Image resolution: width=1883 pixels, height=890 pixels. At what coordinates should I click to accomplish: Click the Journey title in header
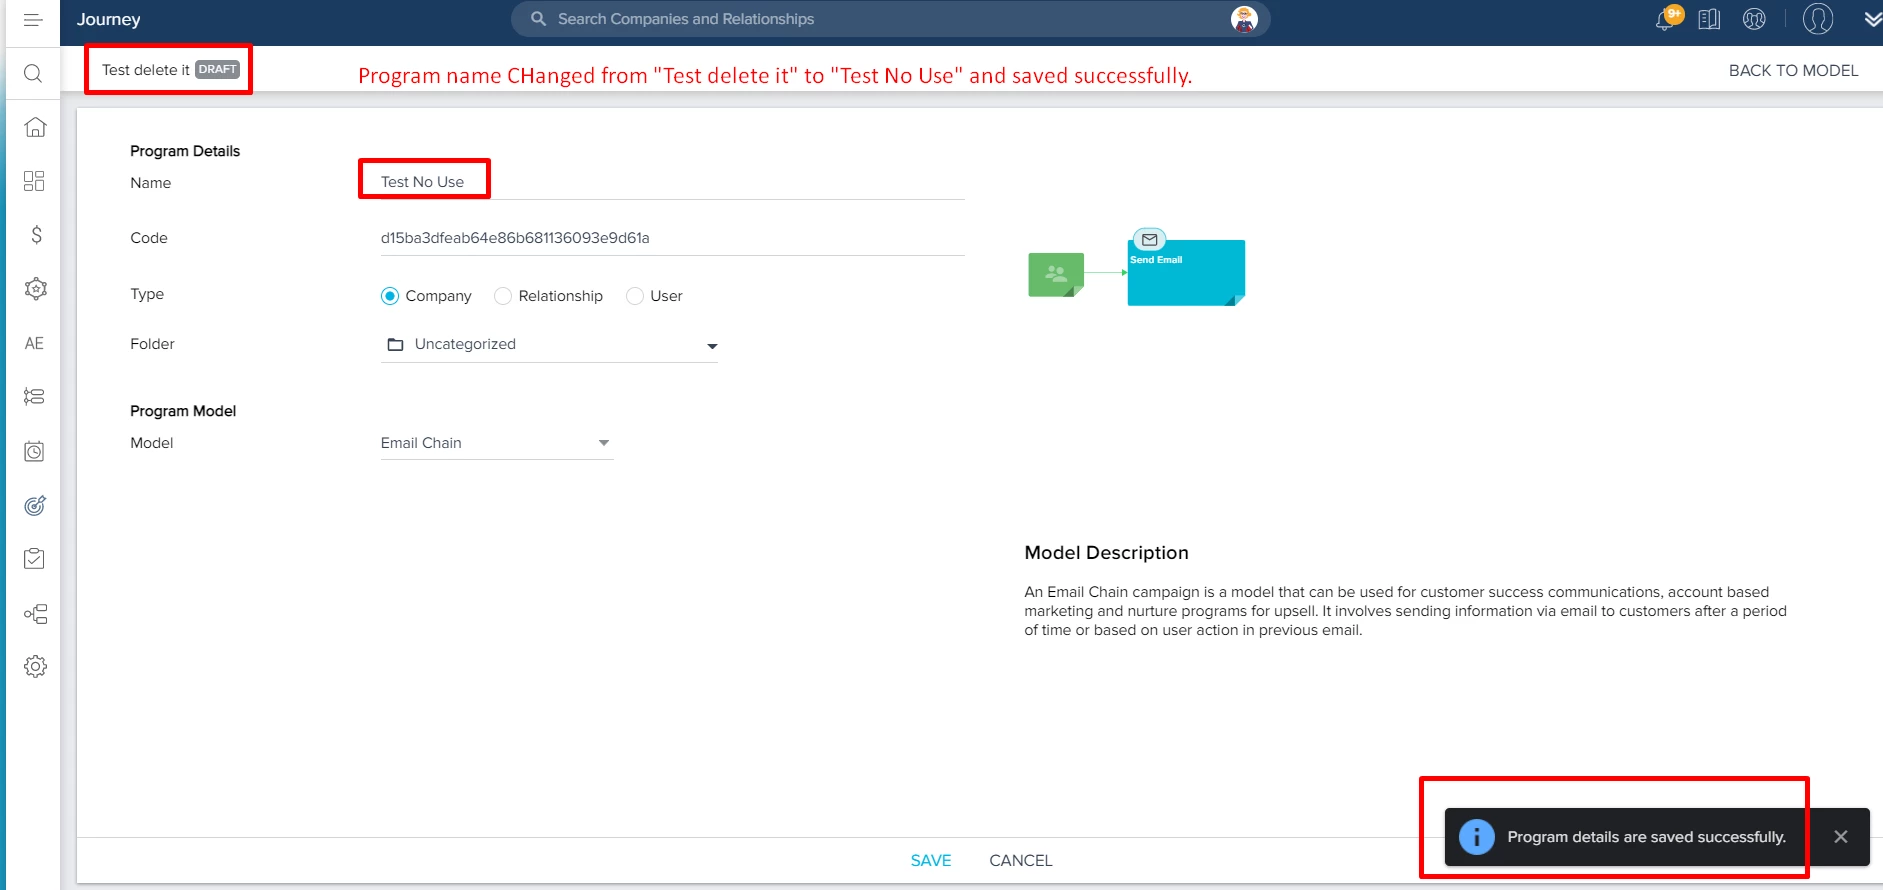[x=109, y=19]
